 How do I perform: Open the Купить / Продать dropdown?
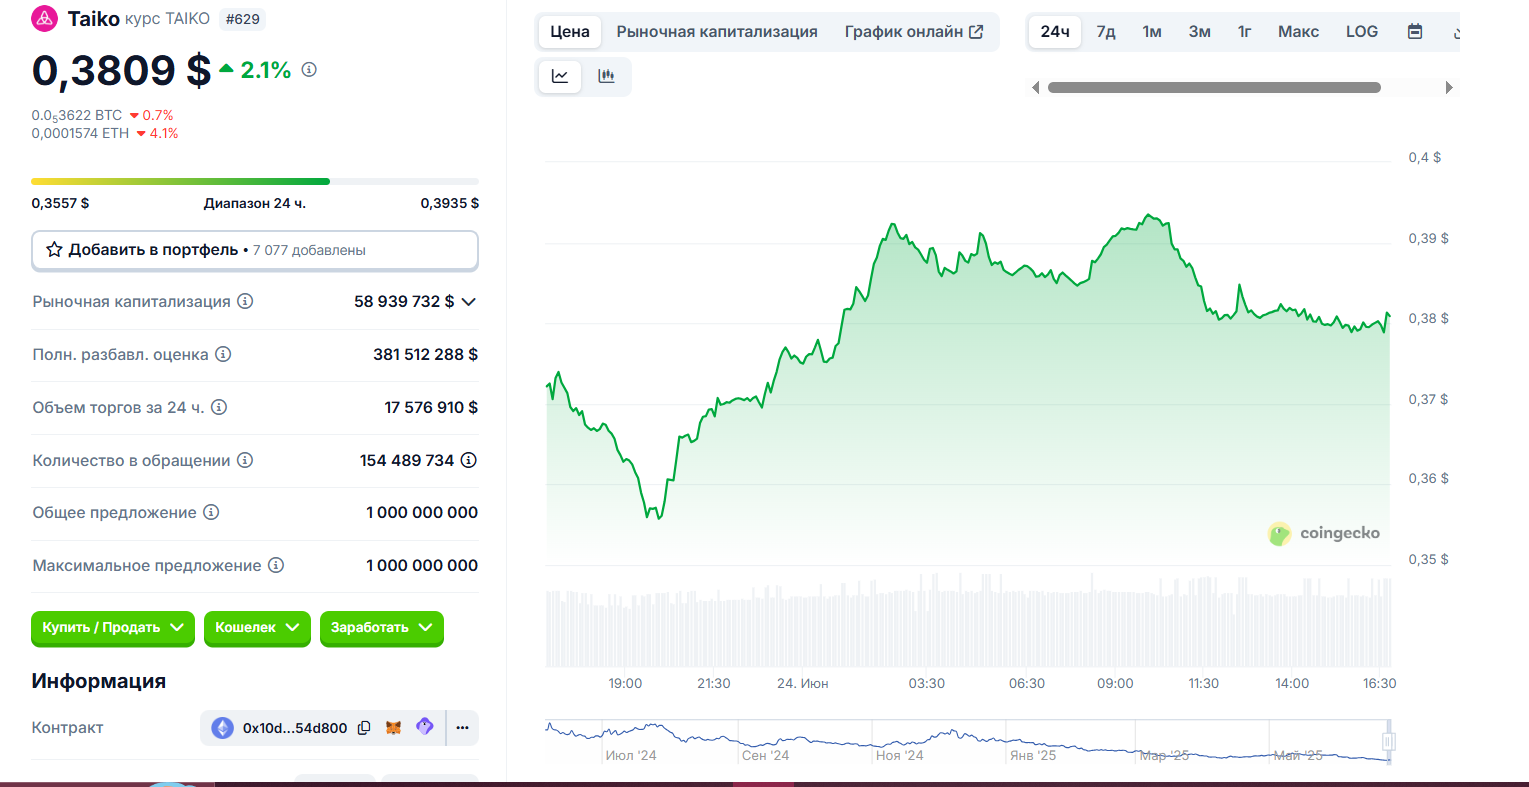click(113, 627)
